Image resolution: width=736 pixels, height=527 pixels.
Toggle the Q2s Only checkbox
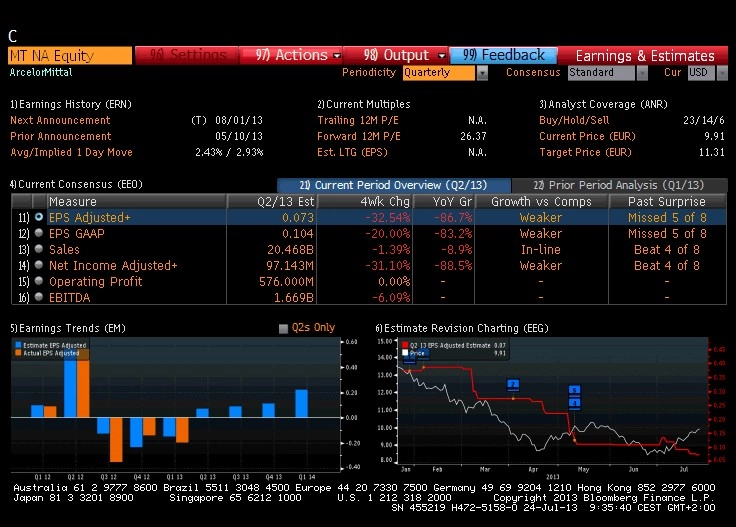click(x=283, y=328)
